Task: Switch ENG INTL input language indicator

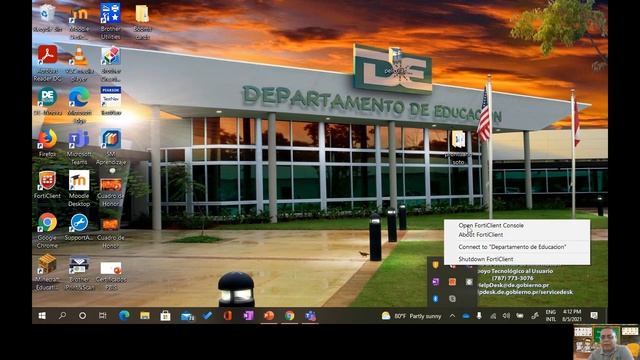Action: [551, 316]
